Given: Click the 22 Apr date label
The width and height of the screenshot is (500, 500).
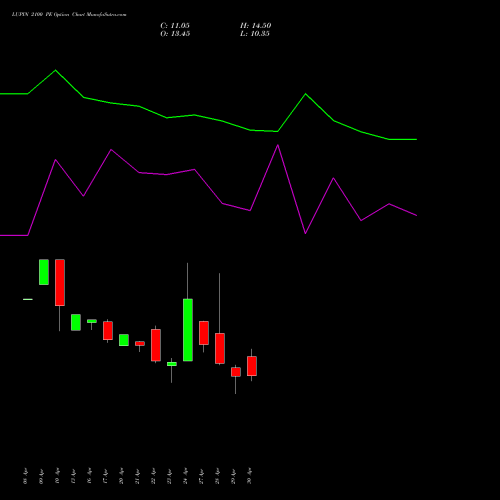Looking at the screenshot, I should coord(154,476).
